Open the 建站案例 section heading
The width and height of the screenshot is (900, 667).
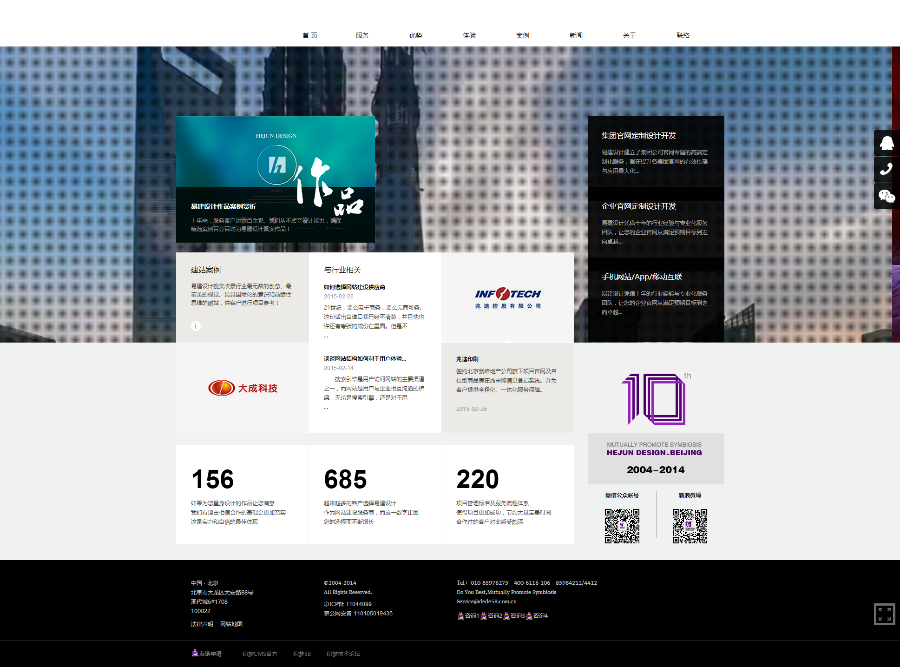(205, 270)
